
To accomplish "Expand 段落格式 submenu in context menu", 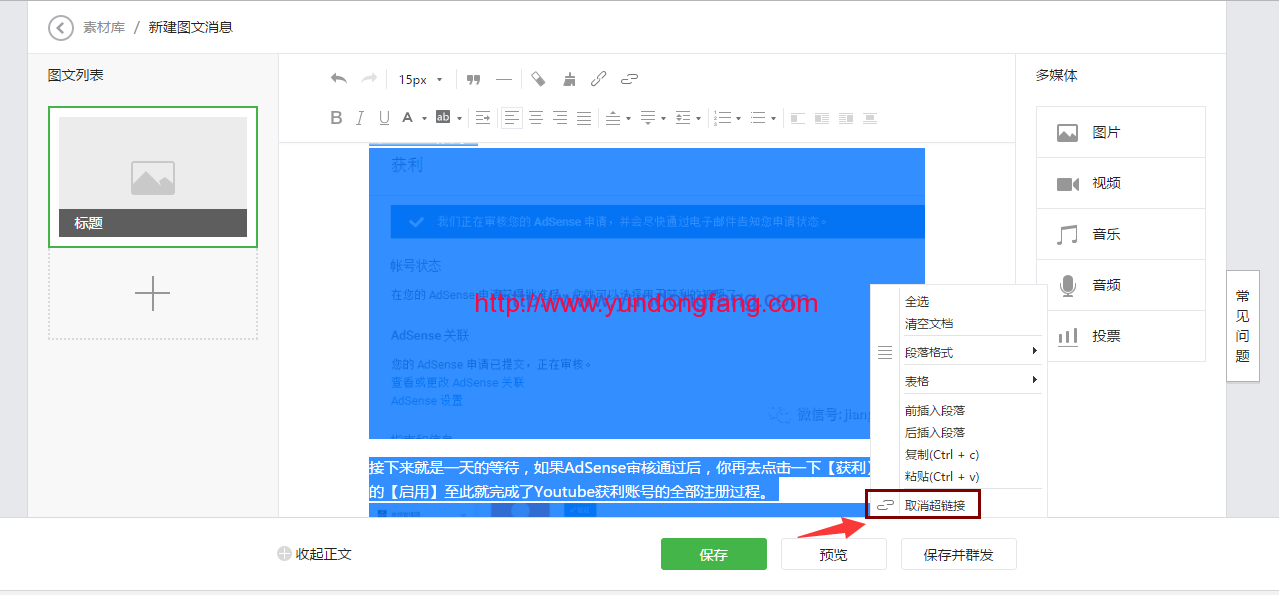I will [958, 352].
